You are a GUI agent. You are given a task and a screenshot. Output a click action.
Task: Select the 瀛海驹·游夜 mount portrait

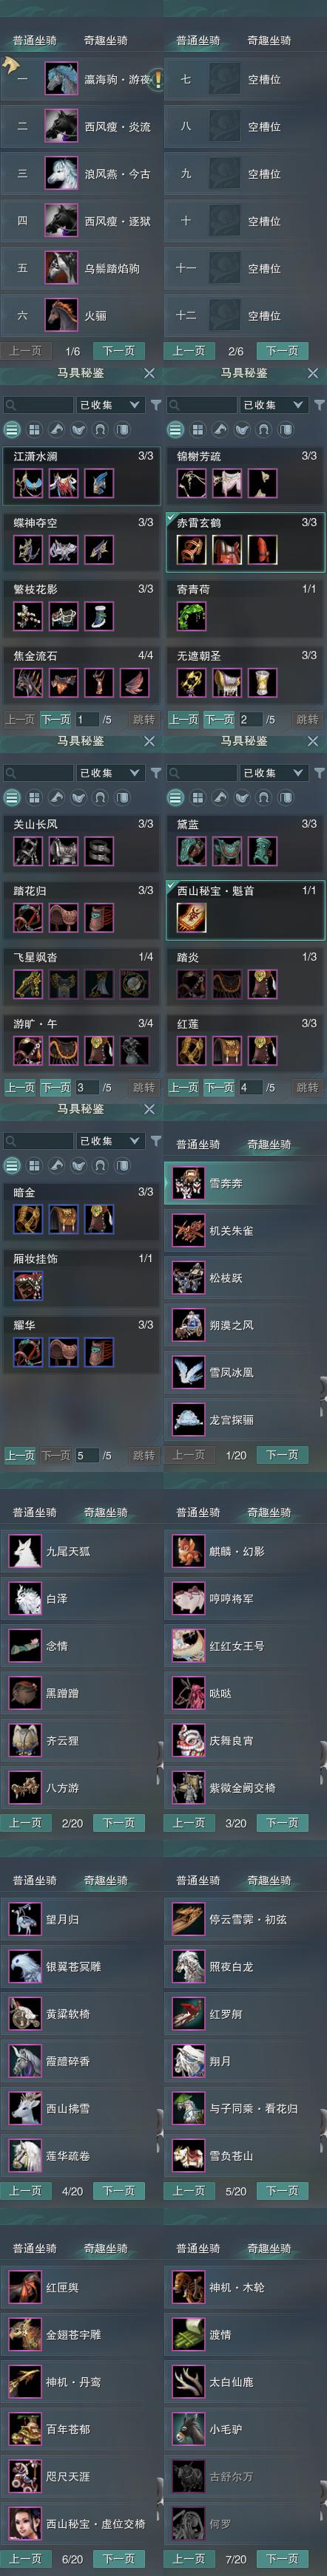[62, 79]
